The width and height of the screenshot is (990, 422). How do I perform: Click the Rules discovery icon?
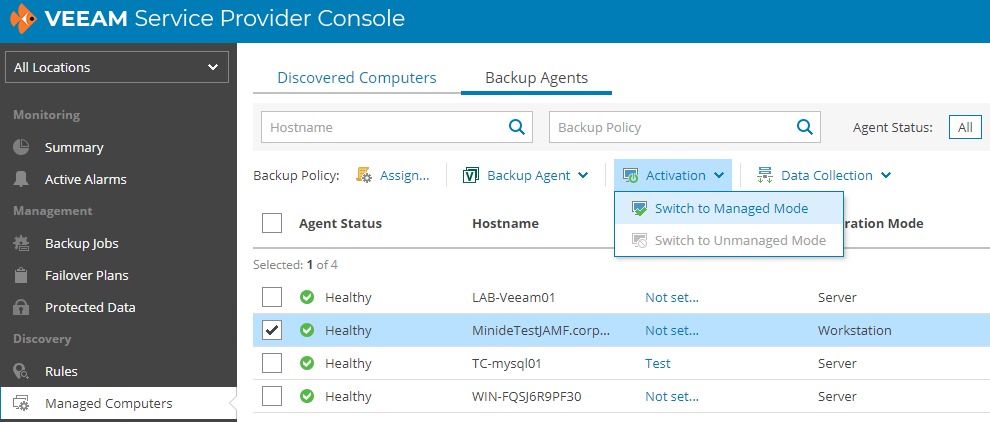(x=21, y=371)
